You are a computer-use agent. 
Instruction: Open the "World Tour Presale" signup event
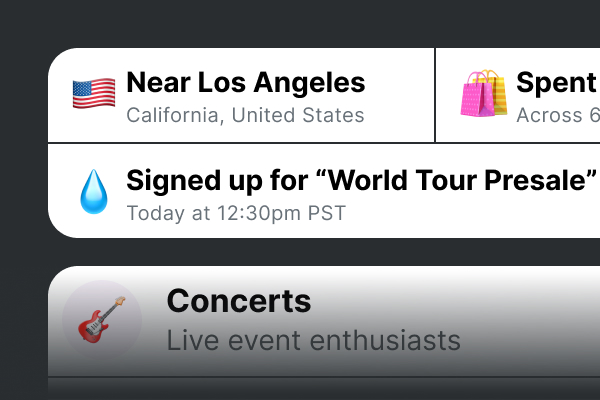point(355,180)
